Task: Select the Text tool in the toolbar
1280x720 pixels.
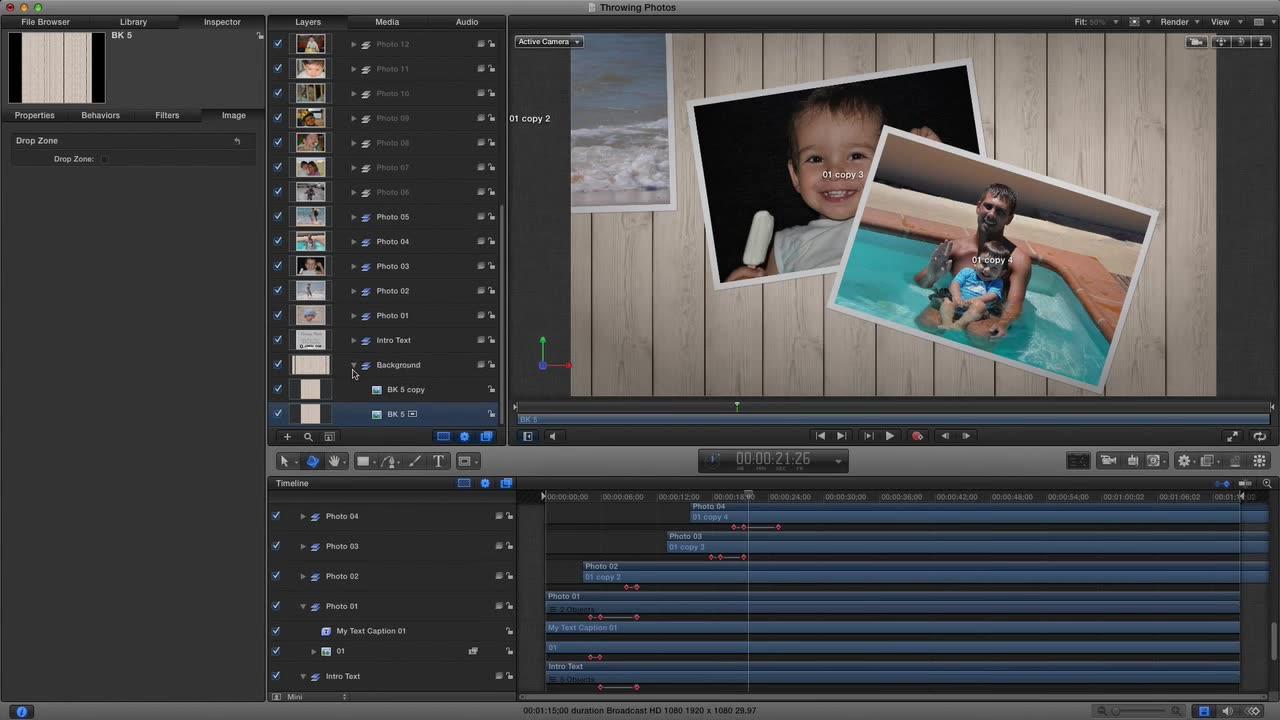Action: 438,460
